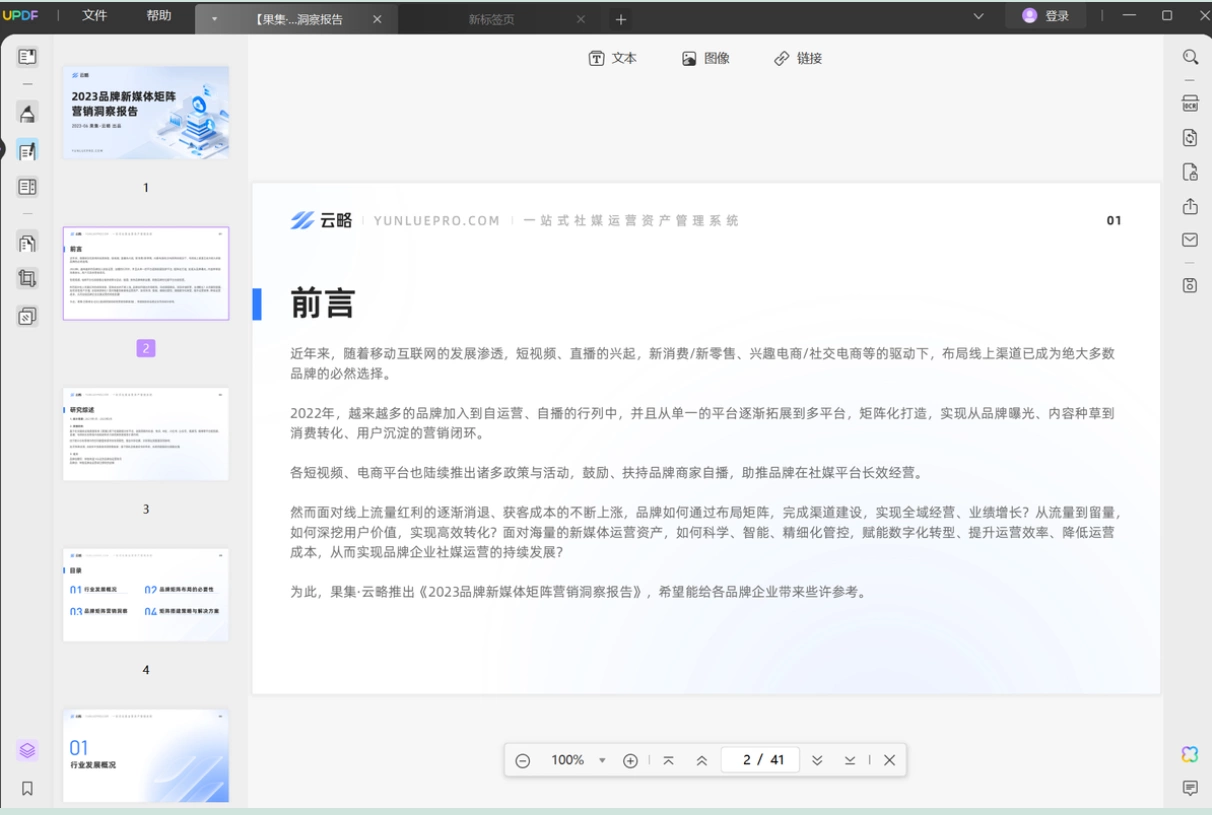
Task: Open the OCR text recognition tool
Action: click(1190, 103)
